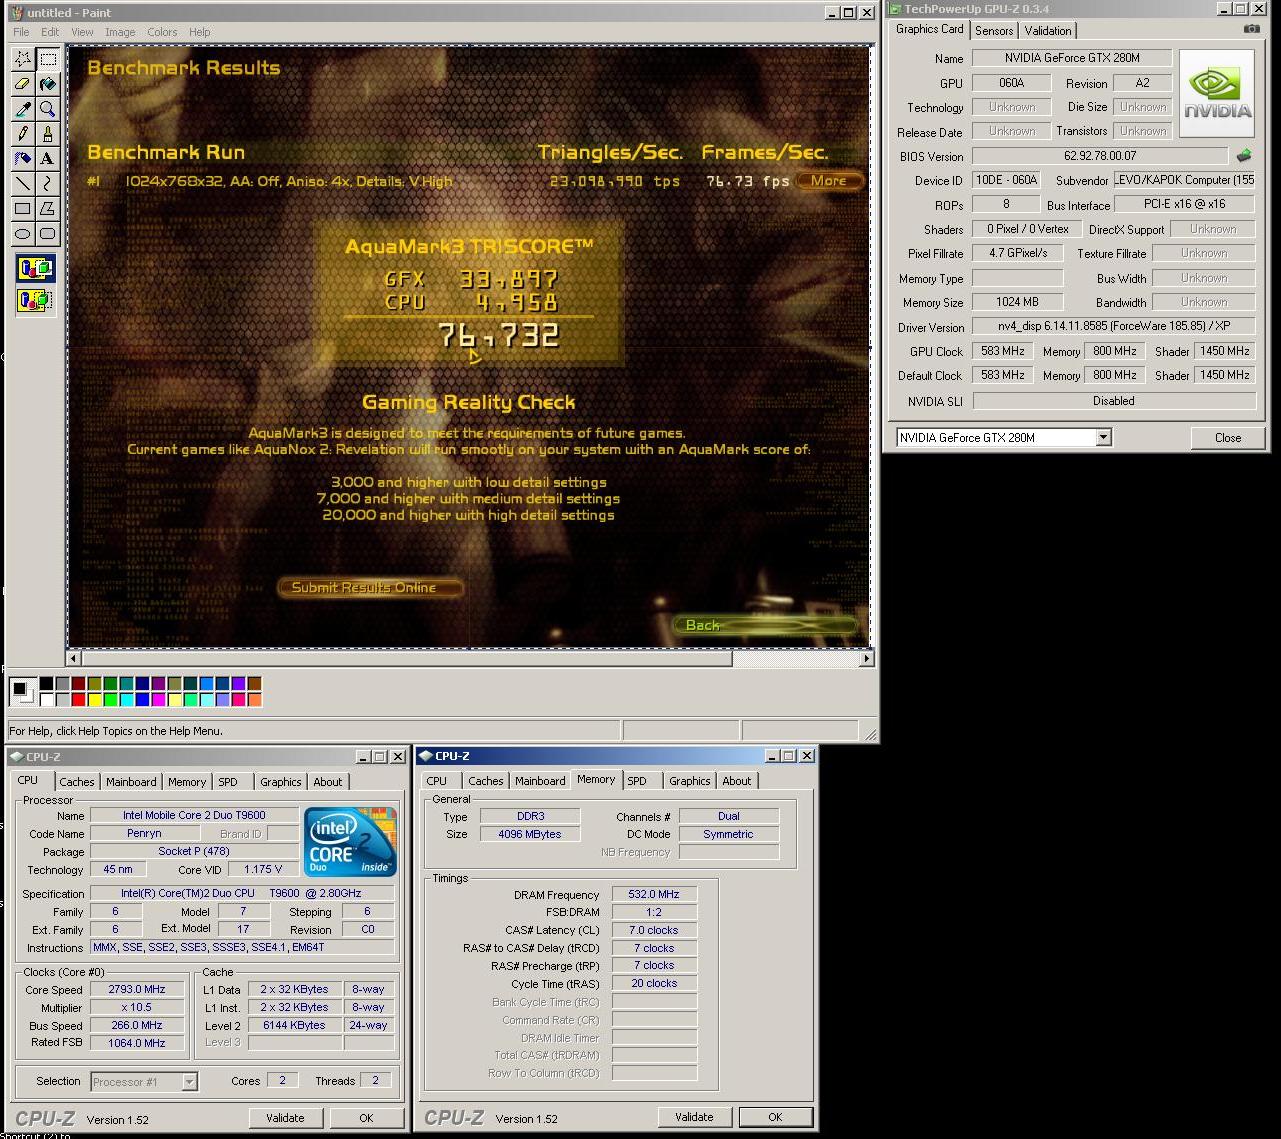Pick black color swatch in Paint palette

tap(47, 684)
